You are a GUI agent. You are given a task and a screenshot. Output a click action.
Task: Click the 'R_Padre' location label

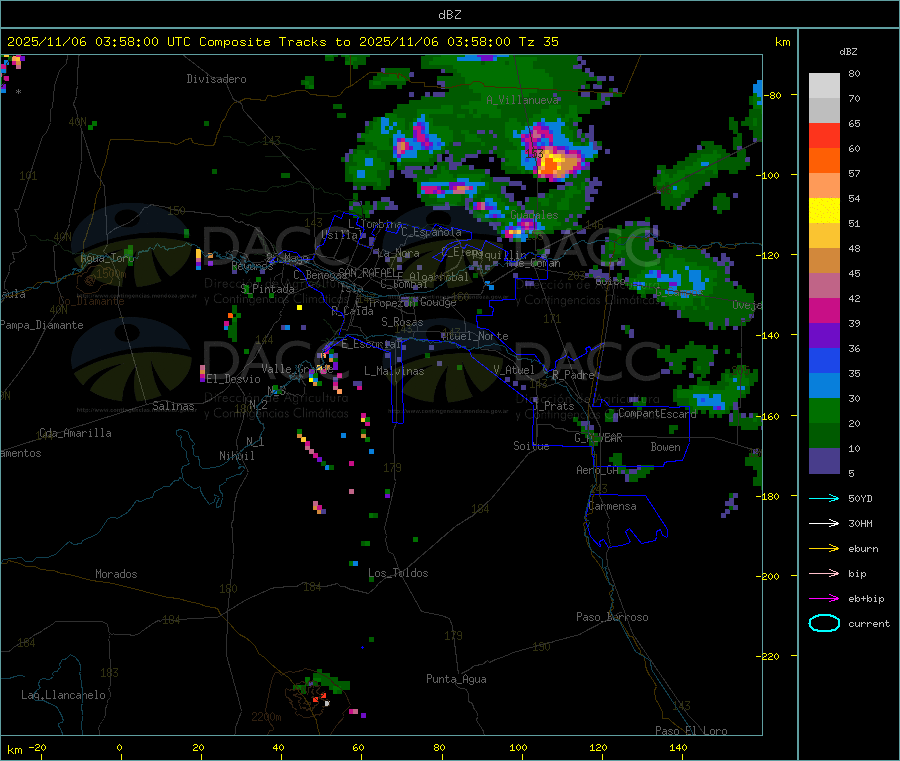click(573, 375)
